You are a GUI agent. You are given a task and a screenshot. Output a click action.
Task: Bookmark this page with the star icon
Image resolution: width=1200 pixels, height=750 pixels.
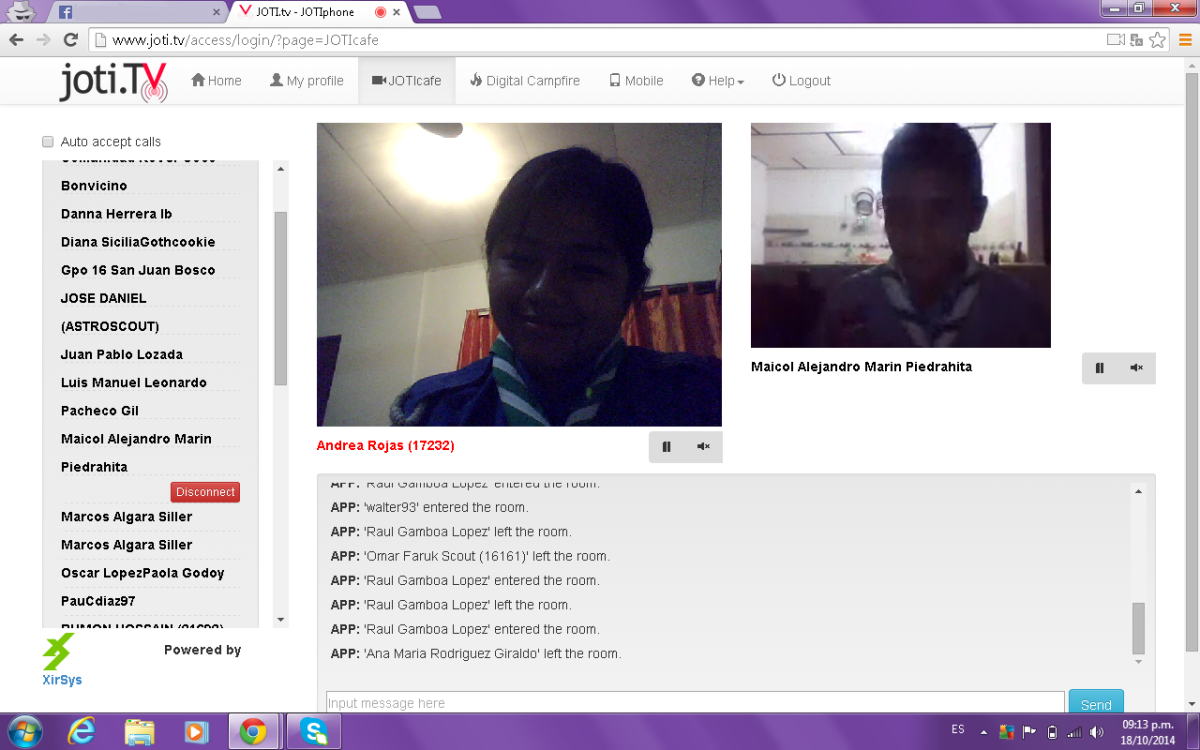click(1157, 40)
